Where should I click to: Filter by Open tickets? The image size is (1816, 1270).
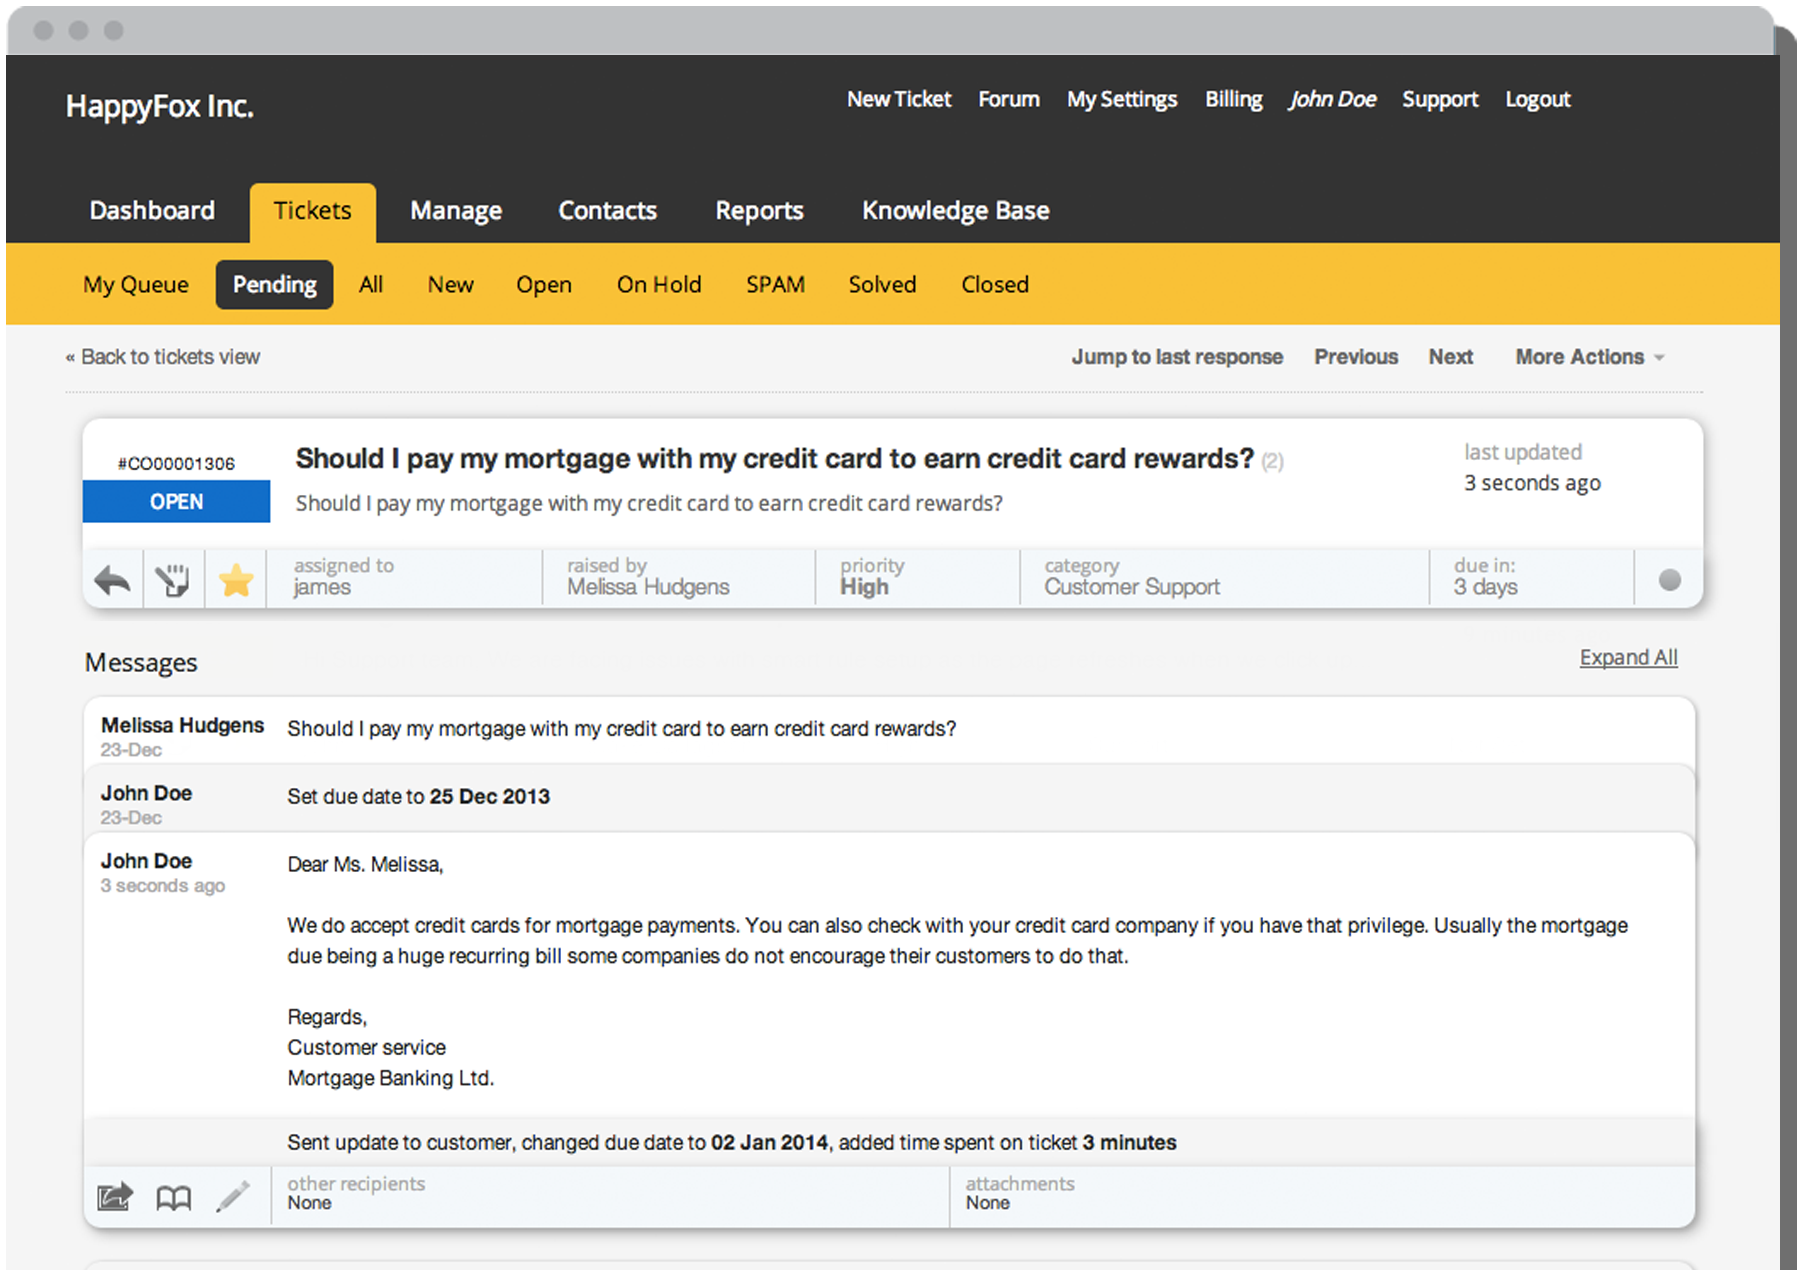click(544, 285)
